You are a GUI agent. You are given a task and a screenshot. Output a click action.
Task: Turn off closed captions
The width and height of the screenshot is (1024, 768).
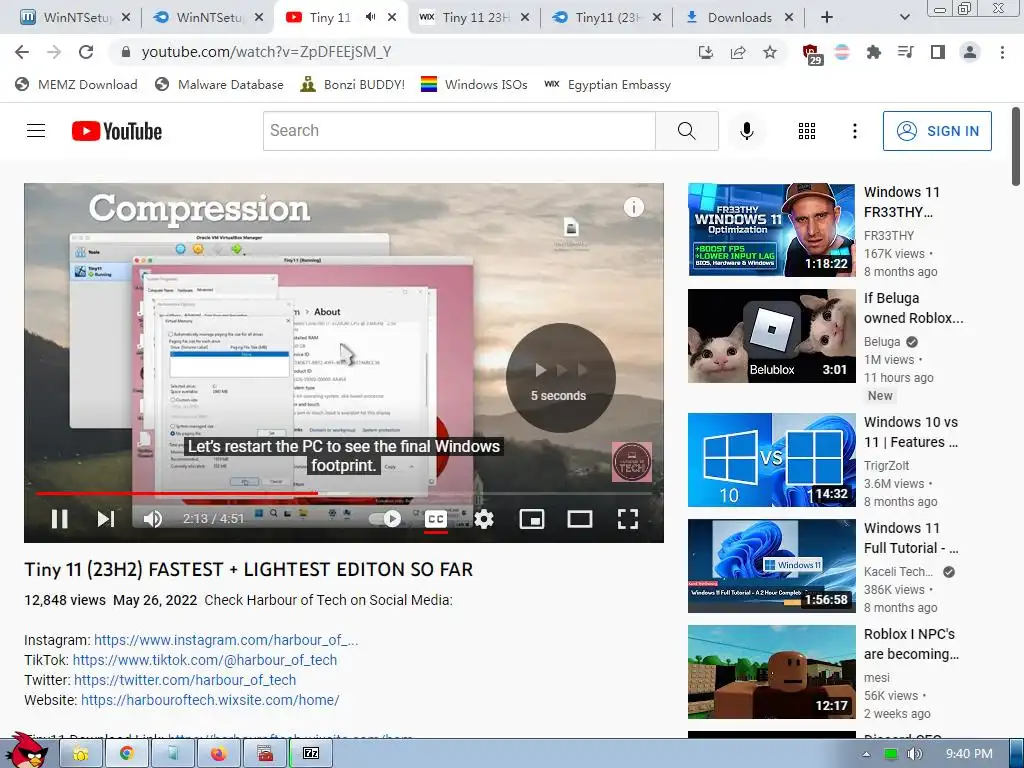[436, 519]
